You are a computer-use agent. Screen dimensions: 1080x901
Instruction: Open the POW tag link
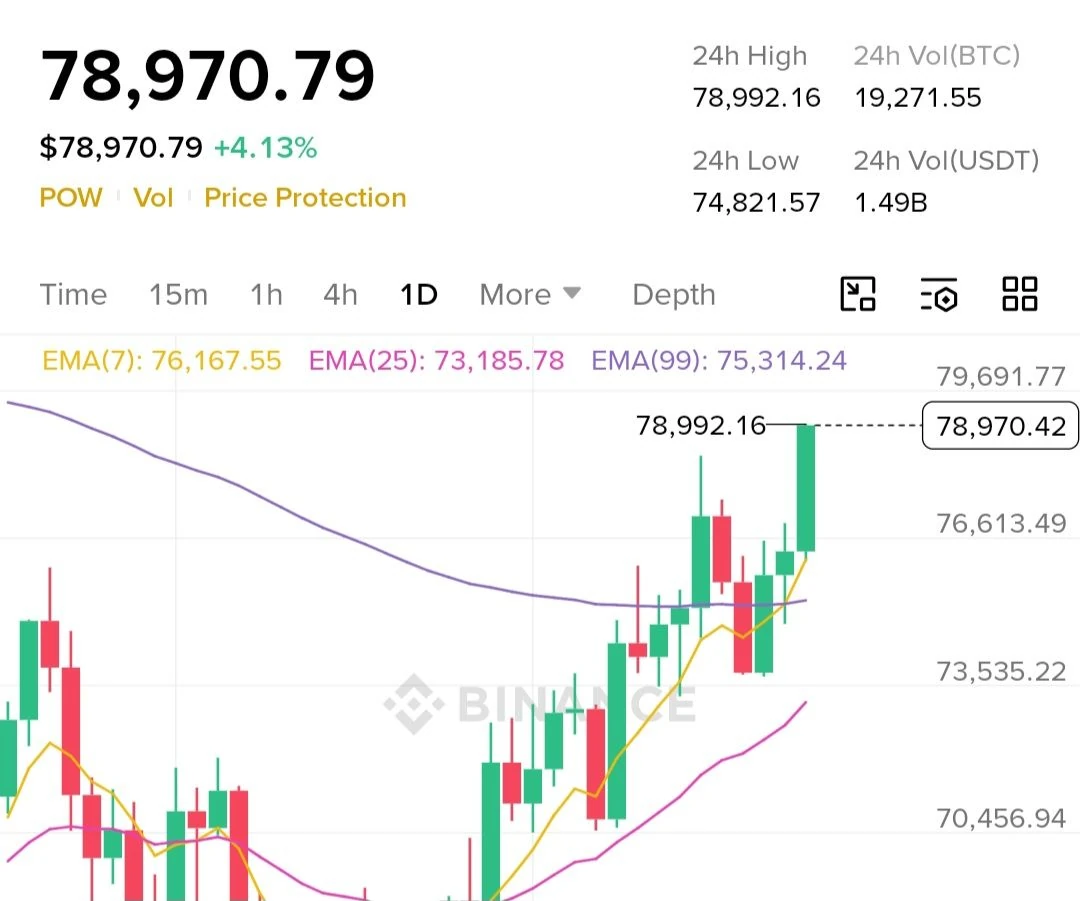[71, 198]
